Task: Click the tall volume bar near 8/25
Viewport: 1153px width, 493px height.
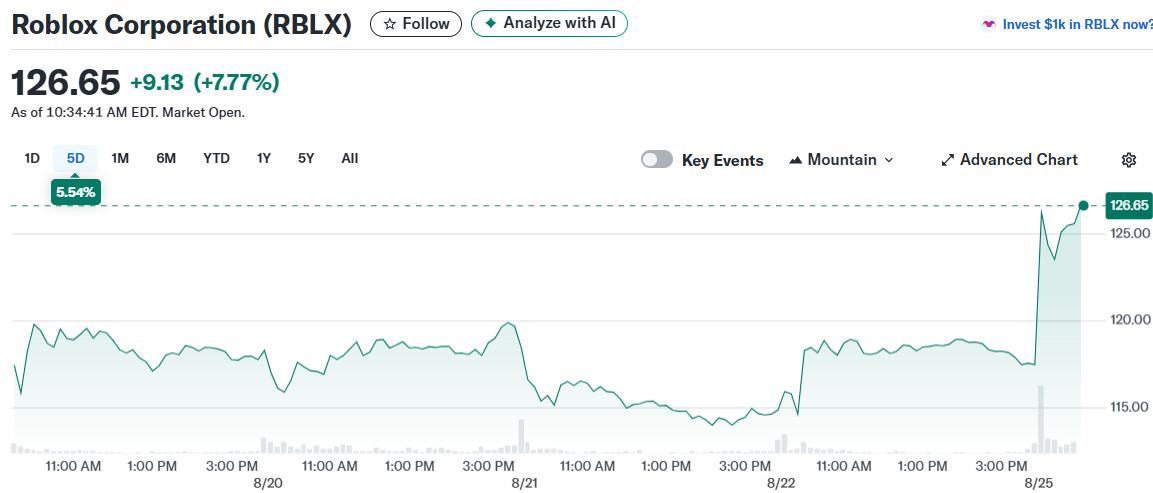Action: (1041, 419)
